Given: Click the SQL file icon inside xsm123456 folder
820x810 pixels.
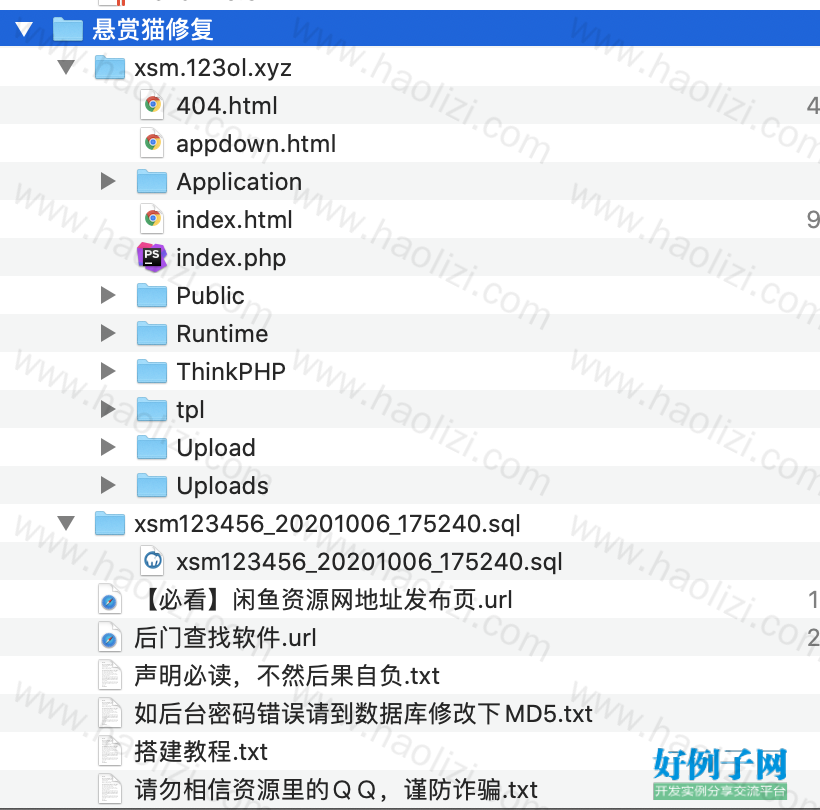Looking at the screenshot, I should 152,561.
